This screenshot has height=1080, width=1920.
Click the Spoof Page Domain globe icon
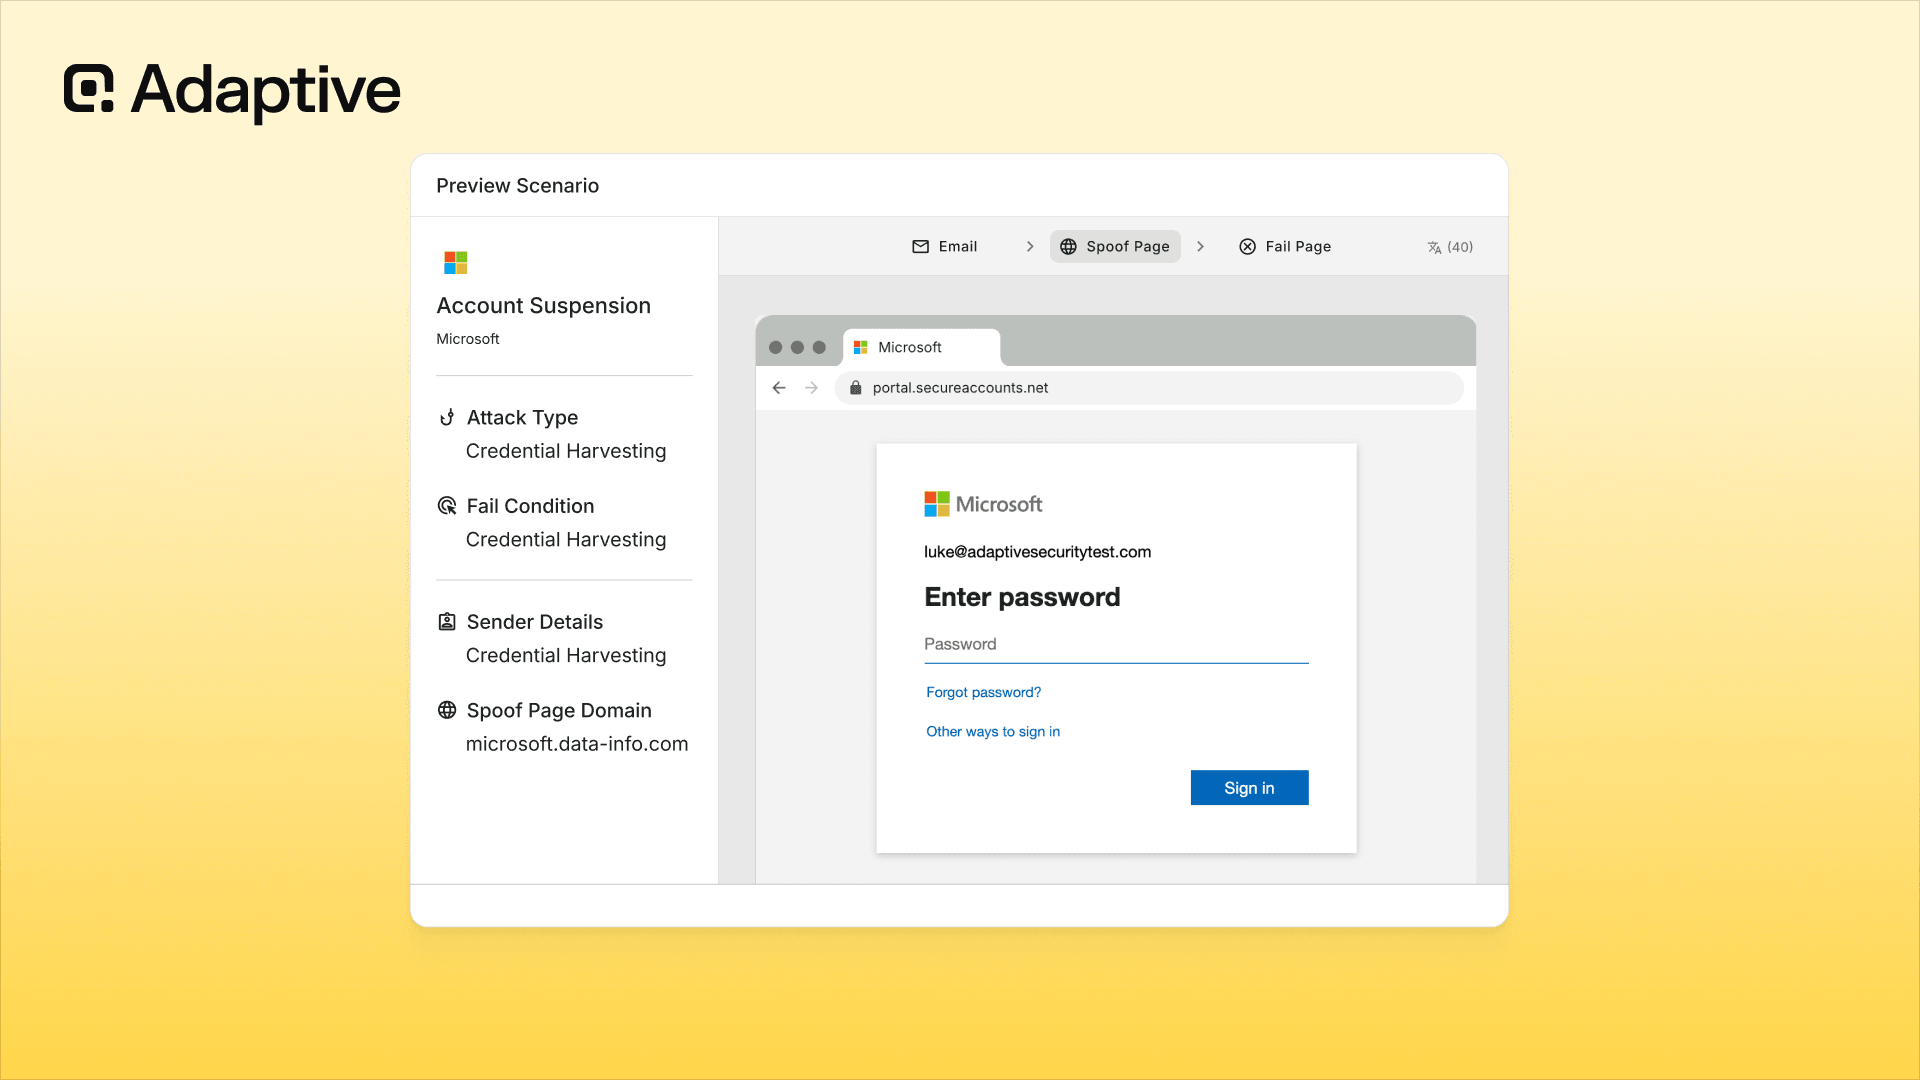pos(447,710)
